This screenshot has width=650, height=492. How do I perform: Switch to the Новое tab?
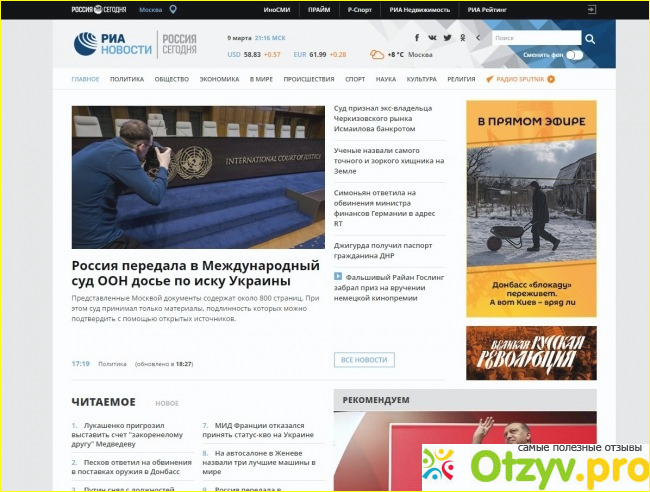click(167, 403)
